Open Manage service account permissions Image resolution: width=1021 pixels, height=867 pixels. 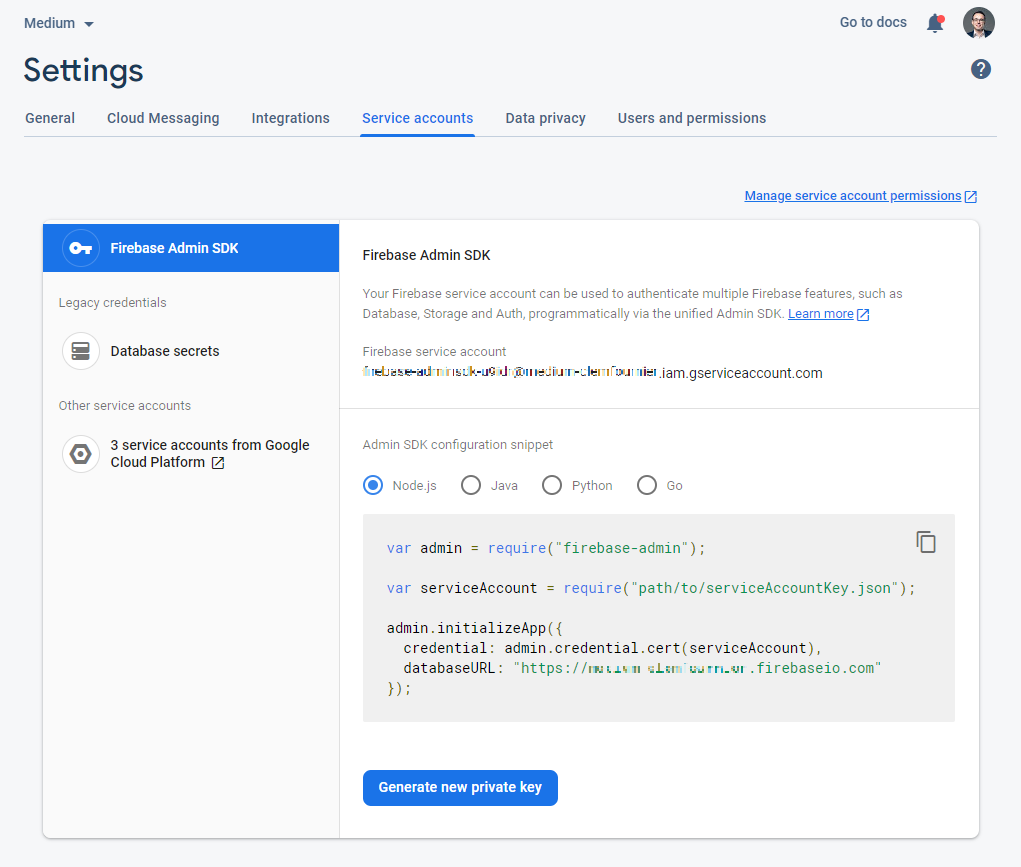point(853,195)
